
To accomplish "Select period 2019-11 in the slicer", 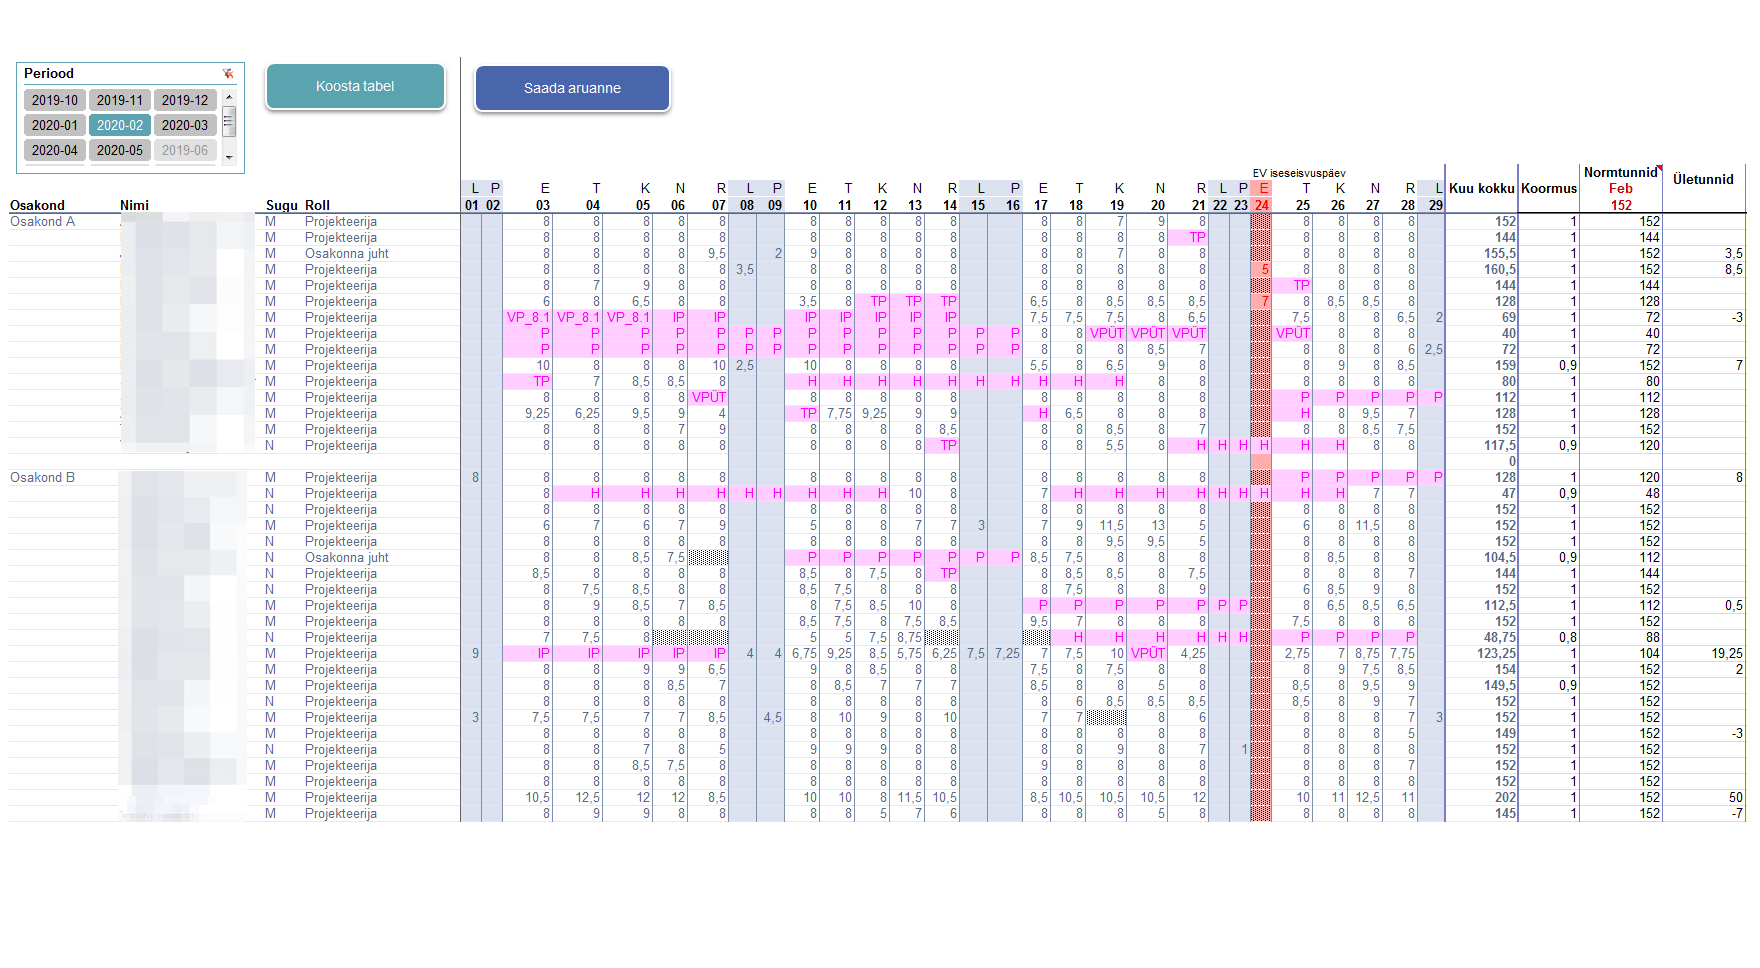I will tap(120, 100).
